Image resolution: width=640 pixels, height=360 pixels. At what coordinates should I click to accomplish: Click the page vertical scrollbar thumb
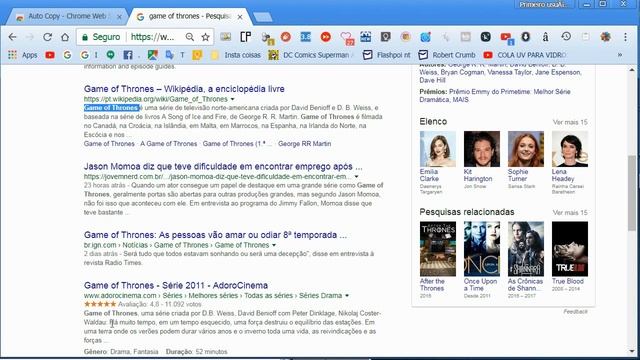coord(632,193)
